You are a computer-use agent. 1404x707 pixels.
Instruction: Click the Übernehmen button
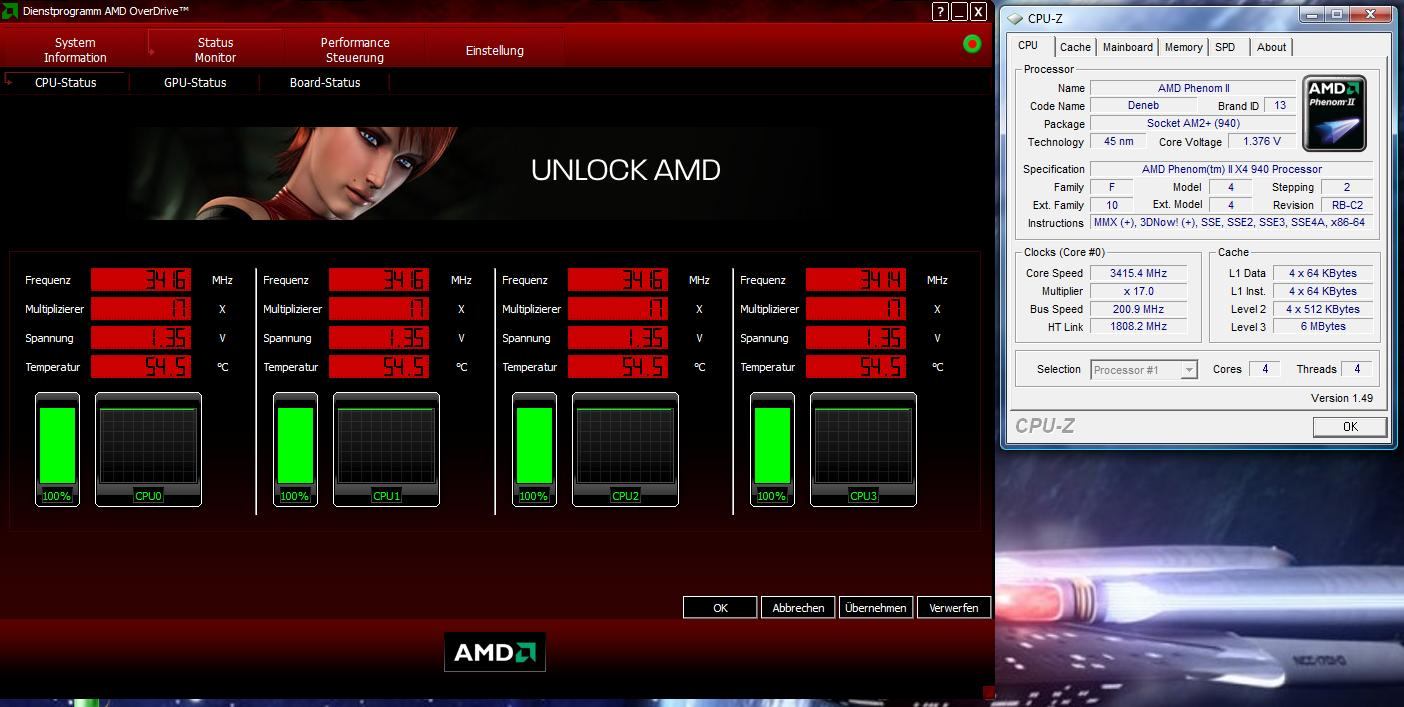[876, 607]
